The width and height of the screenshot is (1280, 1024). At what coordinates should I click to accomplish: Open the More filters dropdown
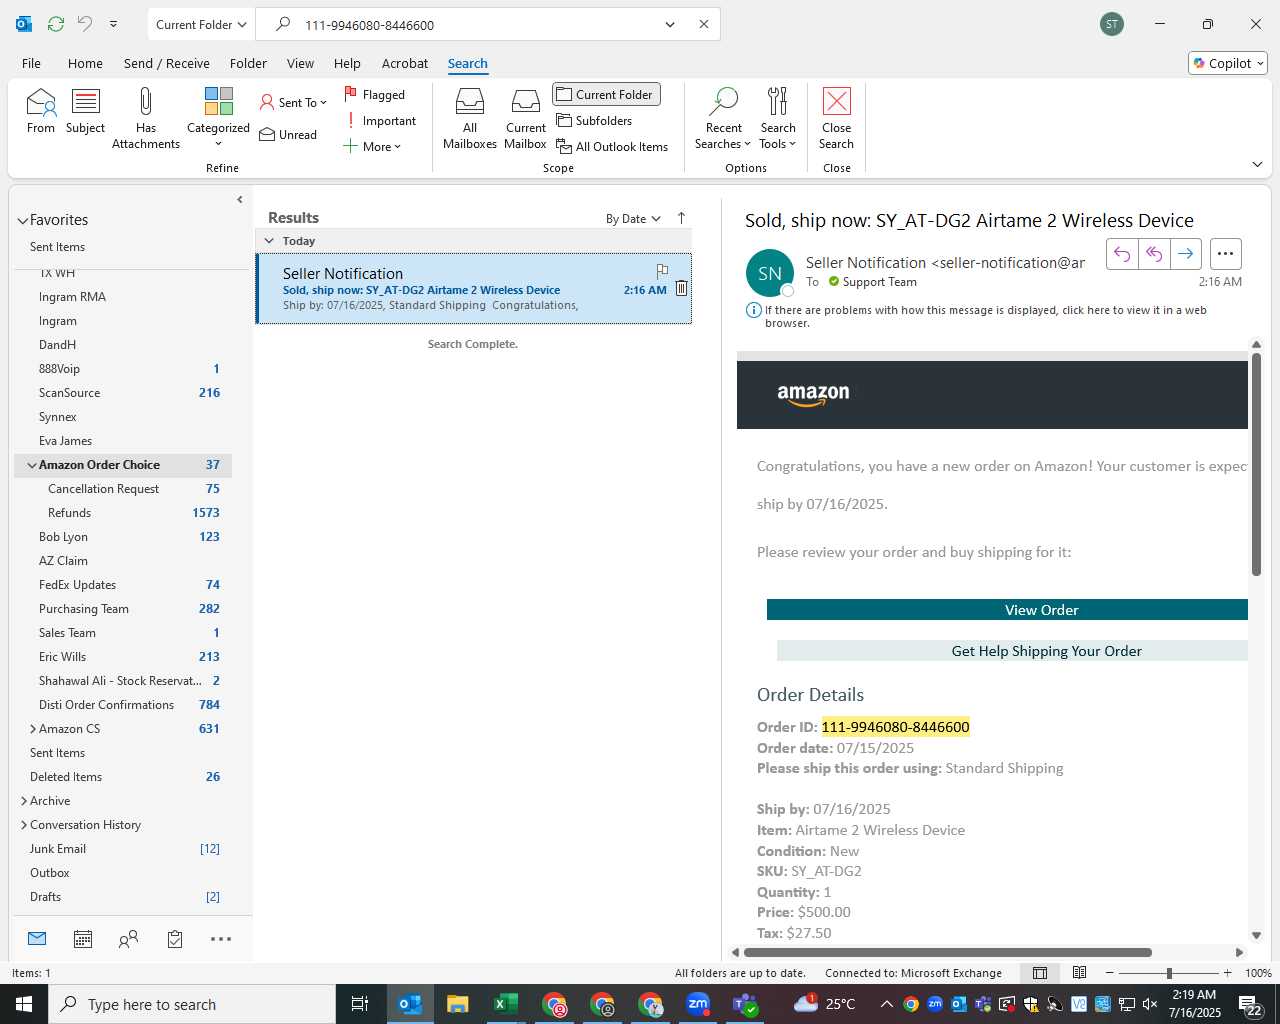(372, 147)
